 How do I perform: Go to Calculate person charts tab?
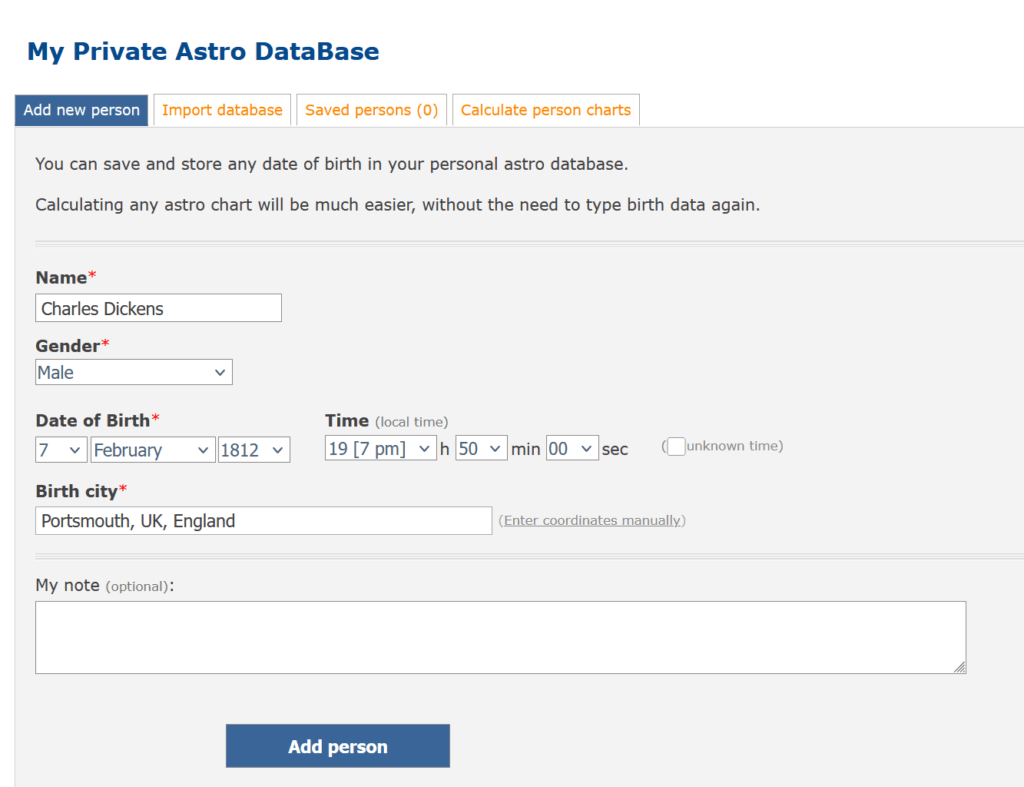click(x=545, y=110)
